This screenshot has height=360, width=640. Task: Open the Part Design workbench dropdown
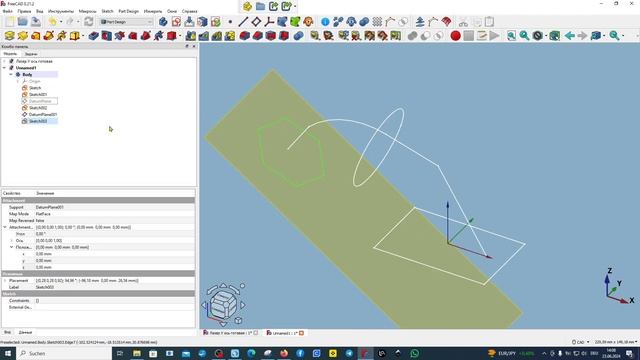pos(127,22)
